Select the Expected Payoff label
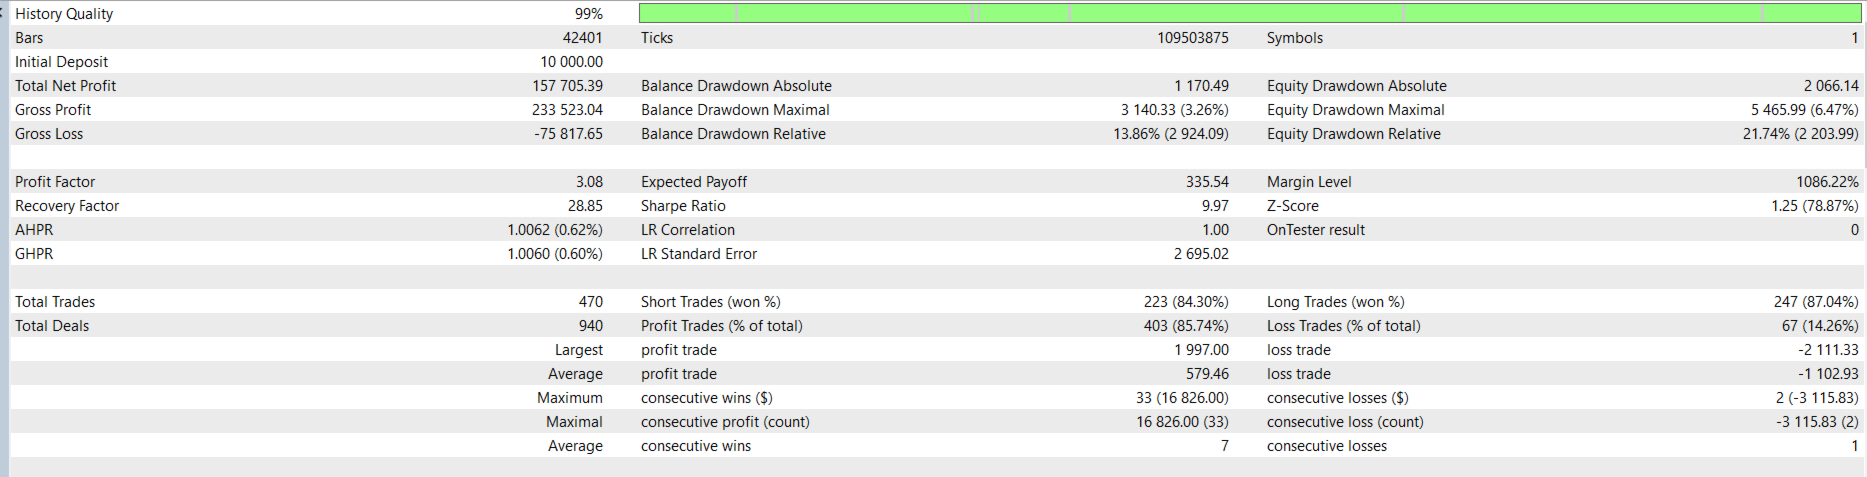 click(694, 182)
